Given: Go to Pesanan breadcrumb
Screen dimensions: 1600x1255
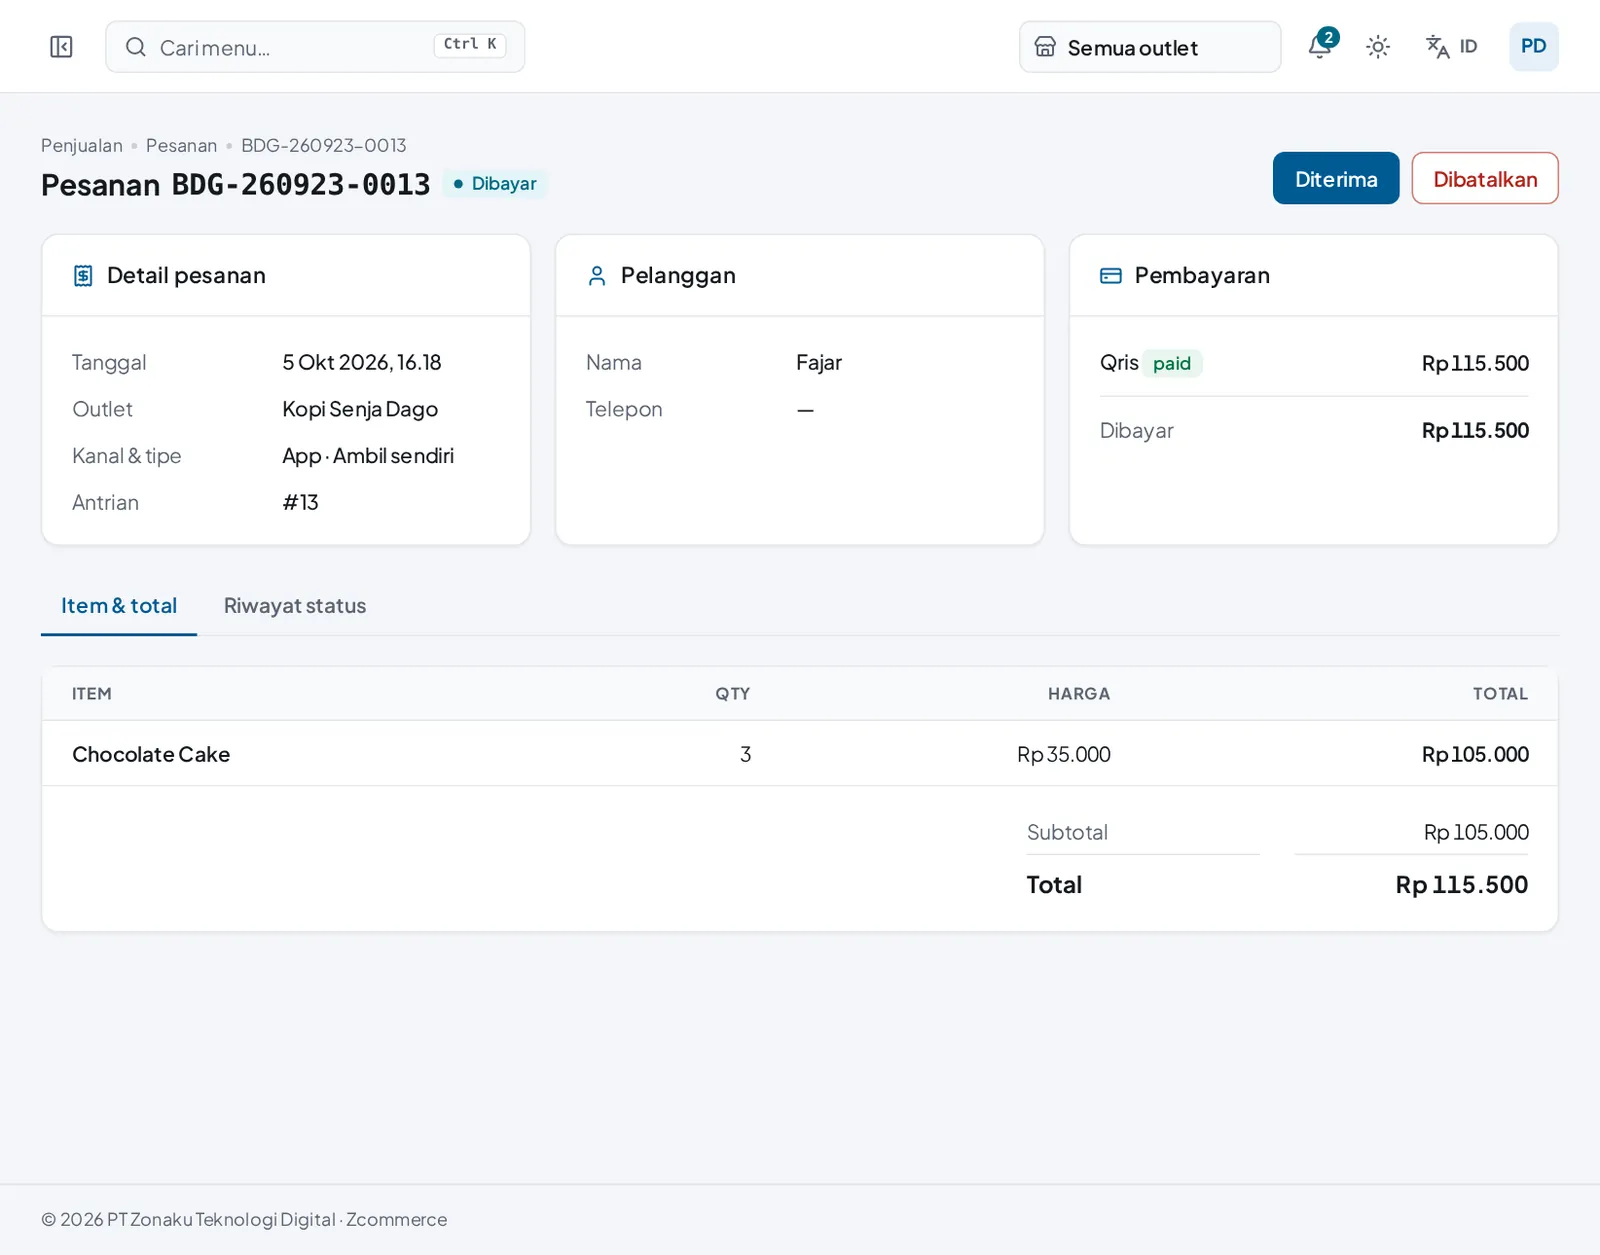Looking at the screenshot, I should tap(181, 146).
